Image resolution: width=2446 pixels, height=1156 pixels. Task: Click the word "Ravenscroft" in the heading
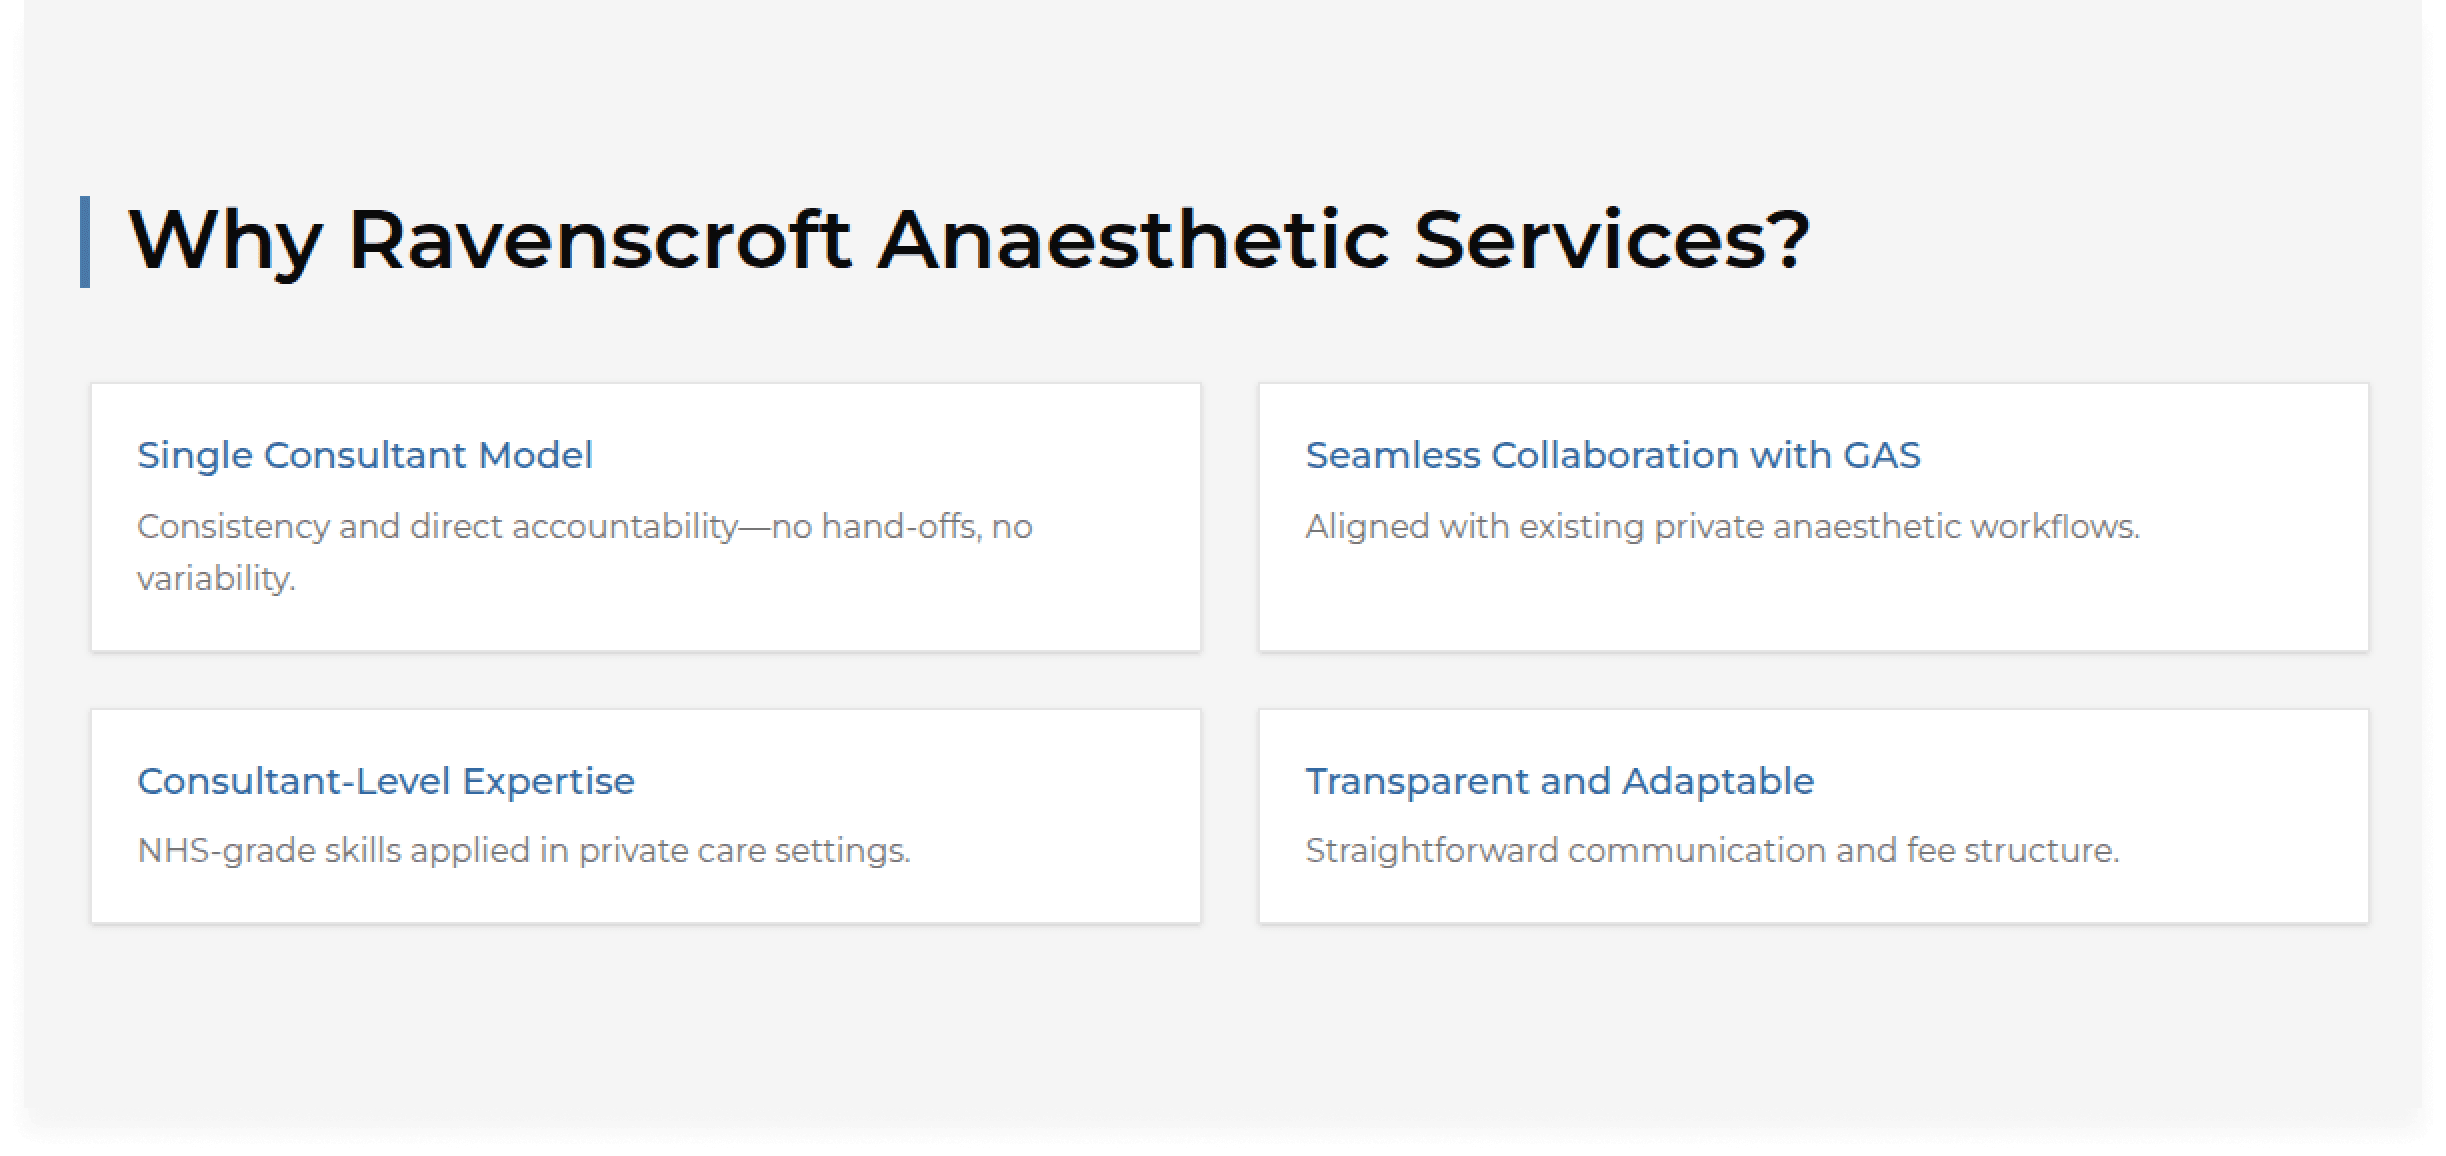click(x=599, y=241)
